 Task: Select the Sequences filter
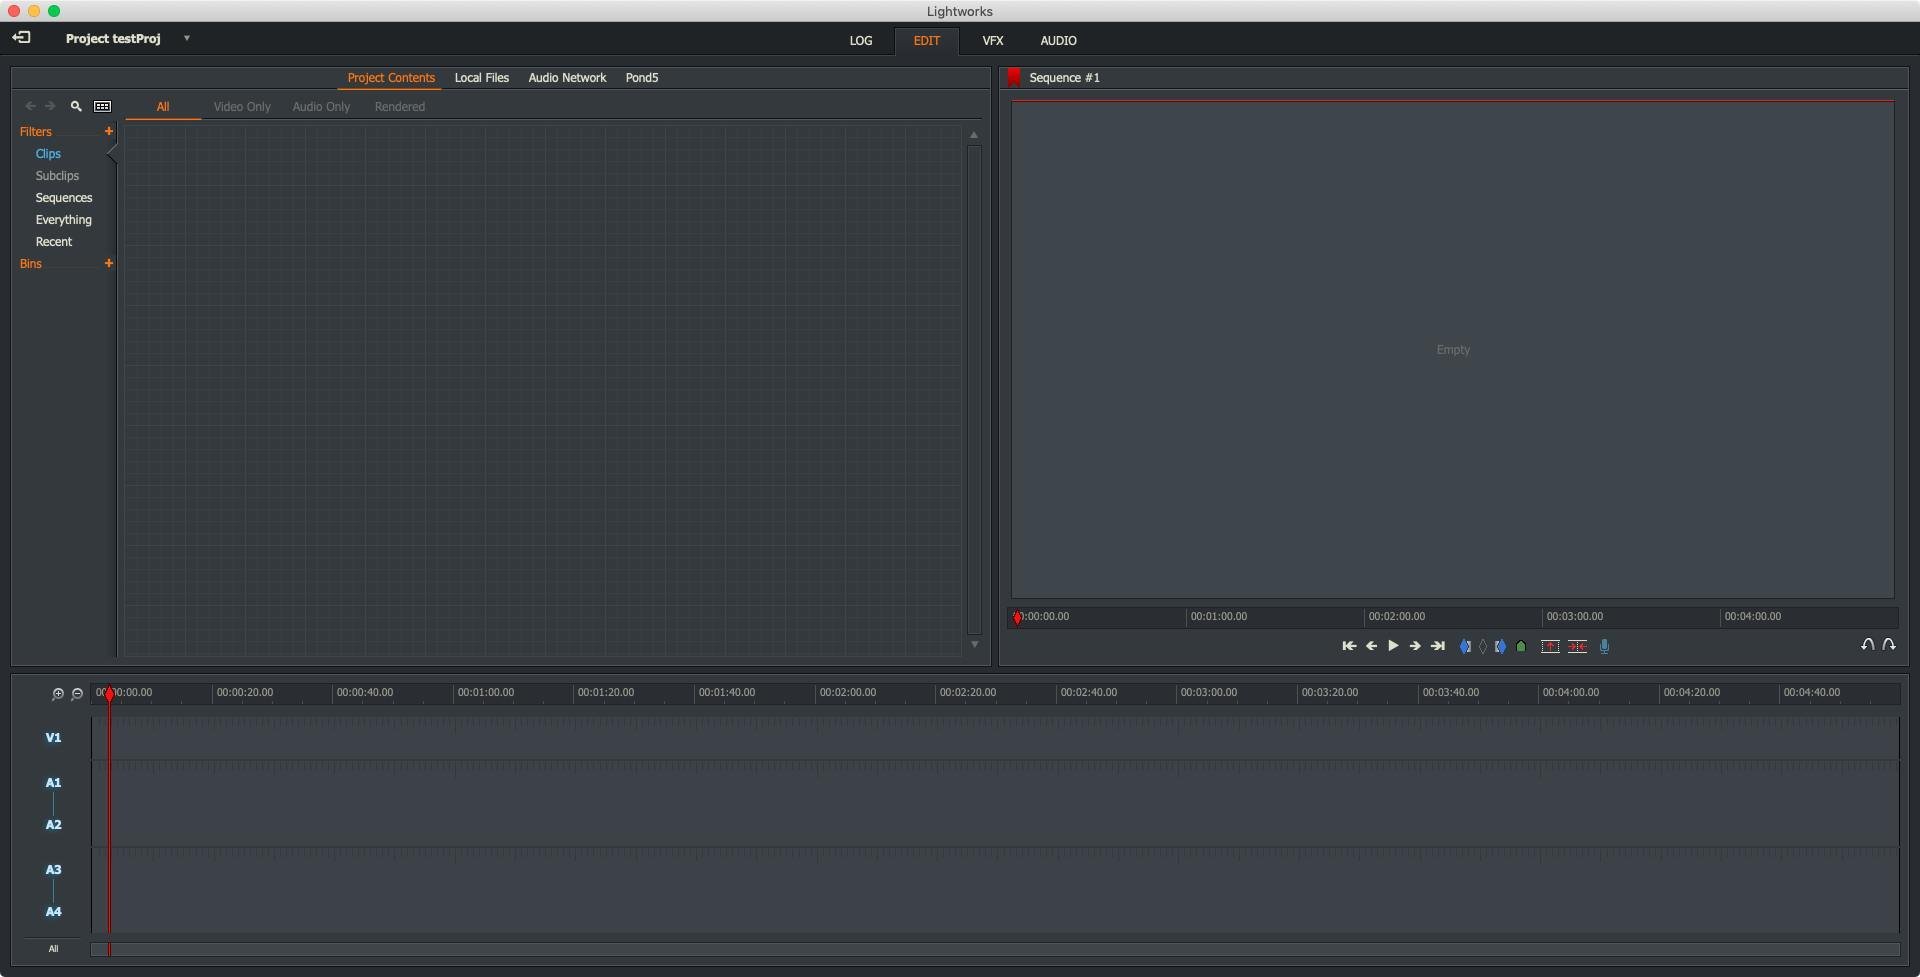click(63, 198)
